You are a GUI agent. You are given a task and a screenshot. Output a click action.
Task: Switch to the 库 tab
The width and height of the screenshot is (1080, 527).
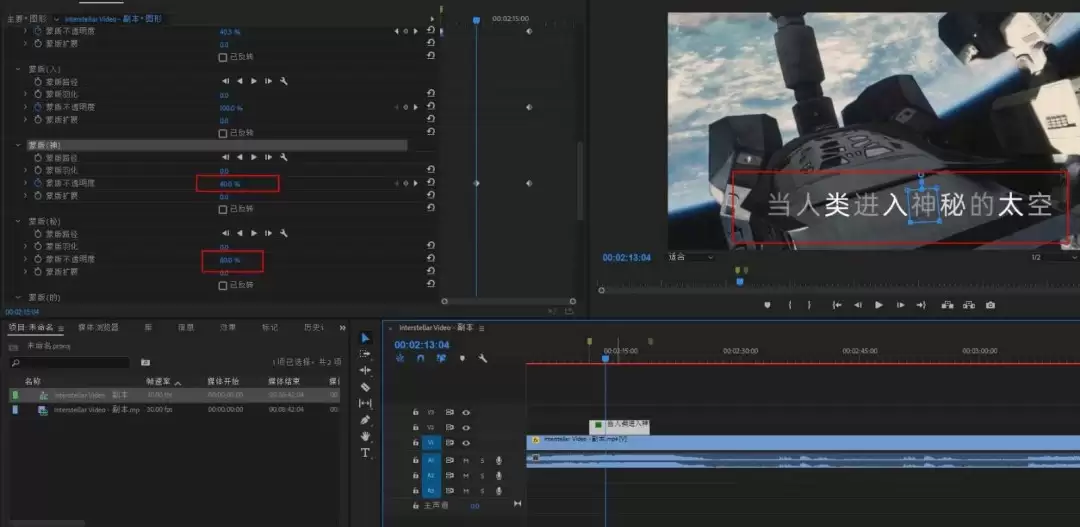(148, 328)
